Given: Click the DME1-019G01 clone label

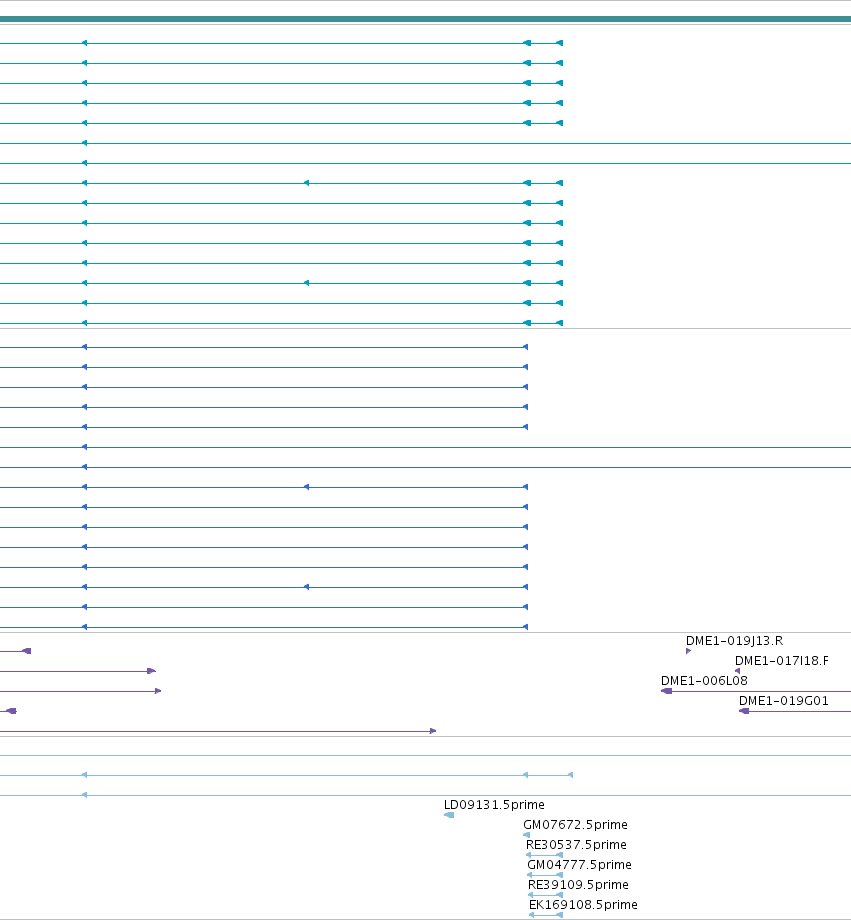Looking at the screenshot, I should (x=784, y=701).
